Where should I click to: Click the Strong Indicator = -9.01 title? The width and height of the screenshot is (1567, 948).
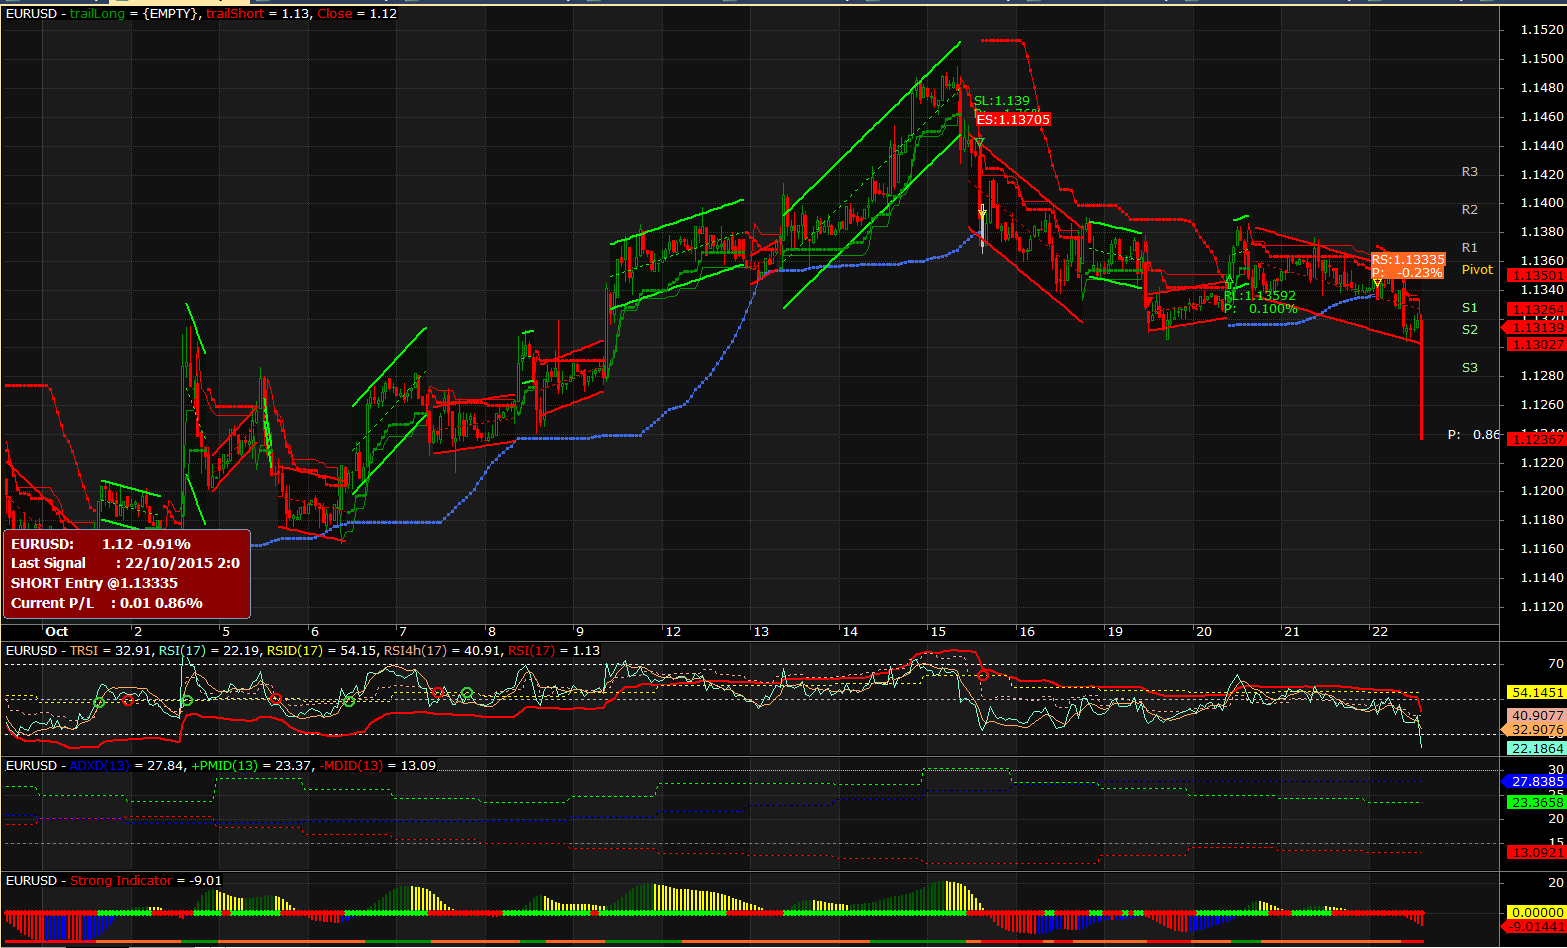146,881
